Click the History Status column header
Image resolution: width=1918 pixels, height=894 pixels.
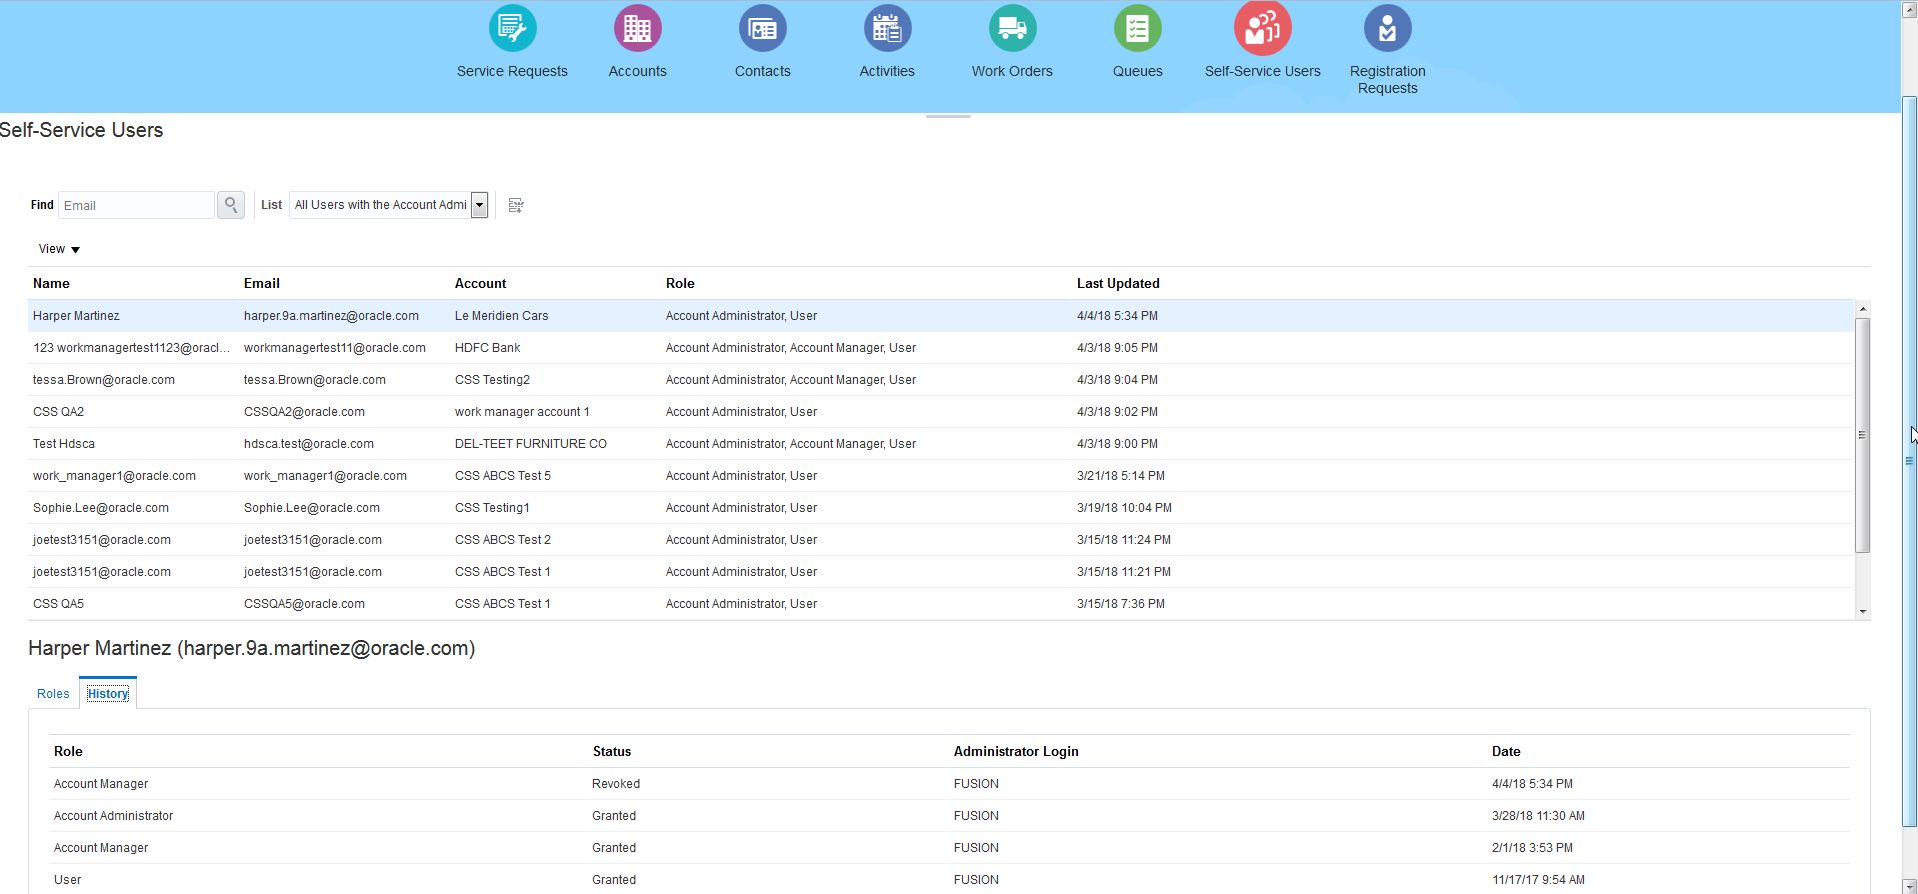(x=612, y=752)
